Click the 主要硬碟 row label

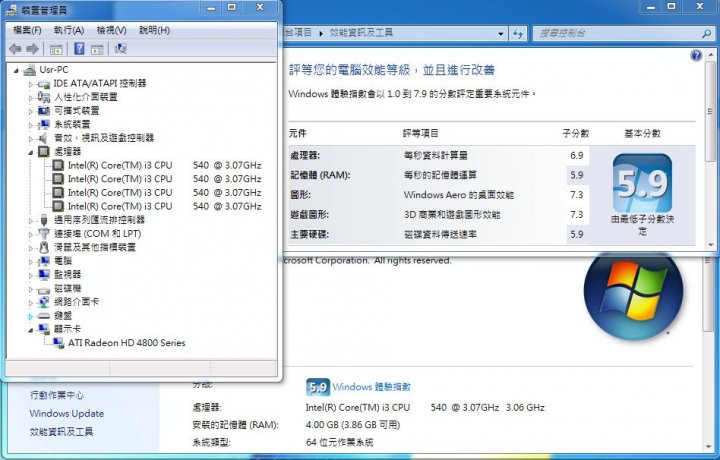(309, 234)
